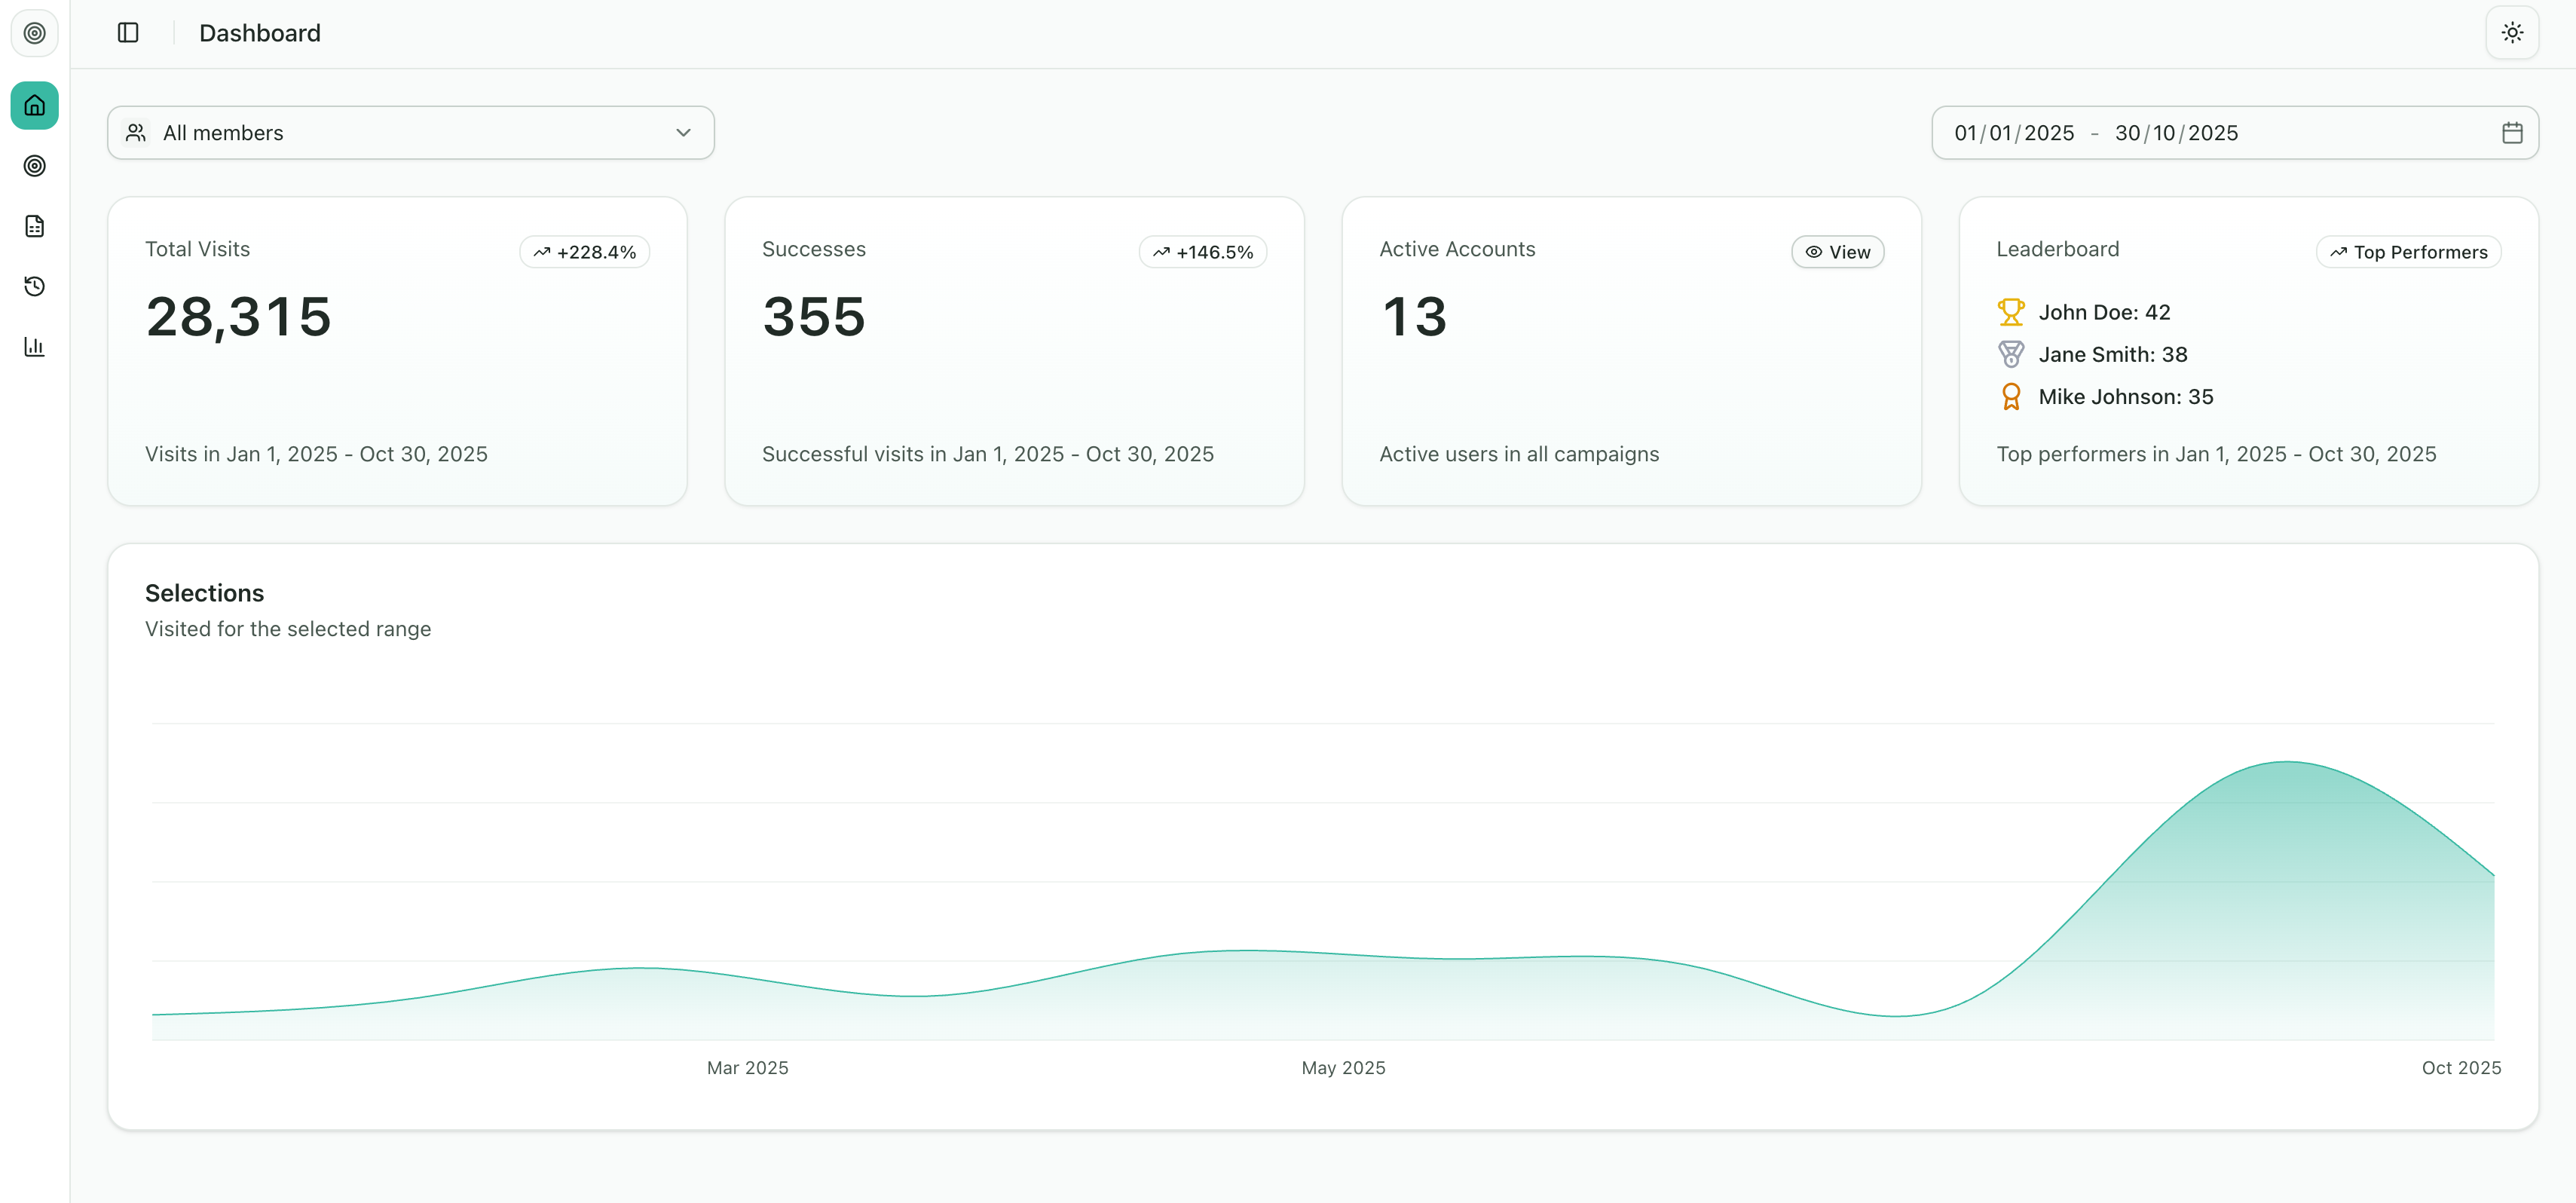Open the Home dashboard sidebar icon
The width and height of the screenshot is (2576, 1203).
[34, 105]
